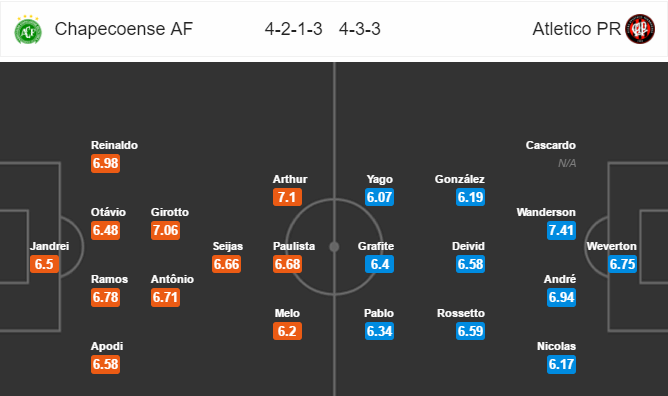Click Girotto's 7.06 rating badge
This screenshot has width=668, height=396.
point(165,230)
